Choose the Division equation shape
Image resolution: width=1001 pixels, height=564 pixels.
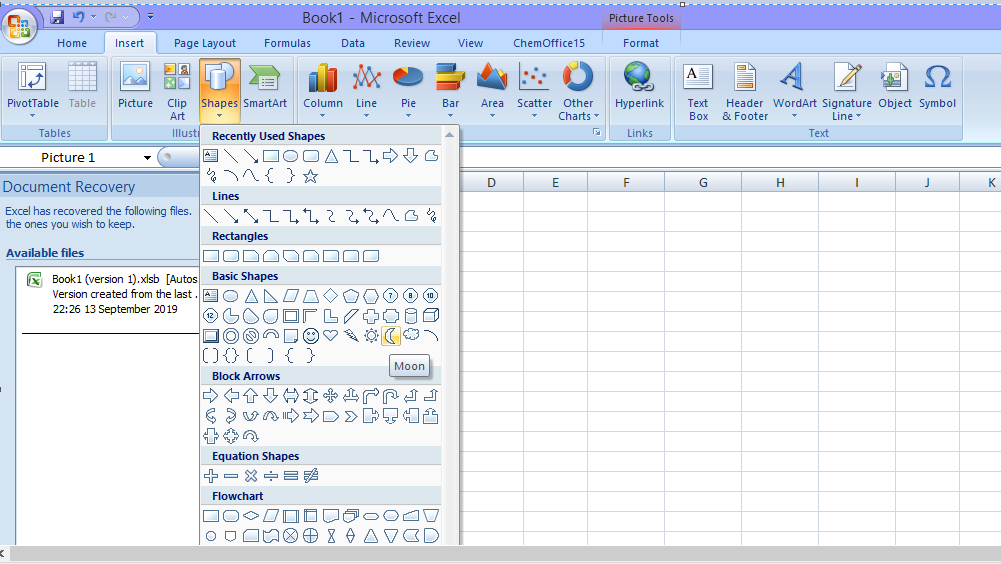click(271, 475)
